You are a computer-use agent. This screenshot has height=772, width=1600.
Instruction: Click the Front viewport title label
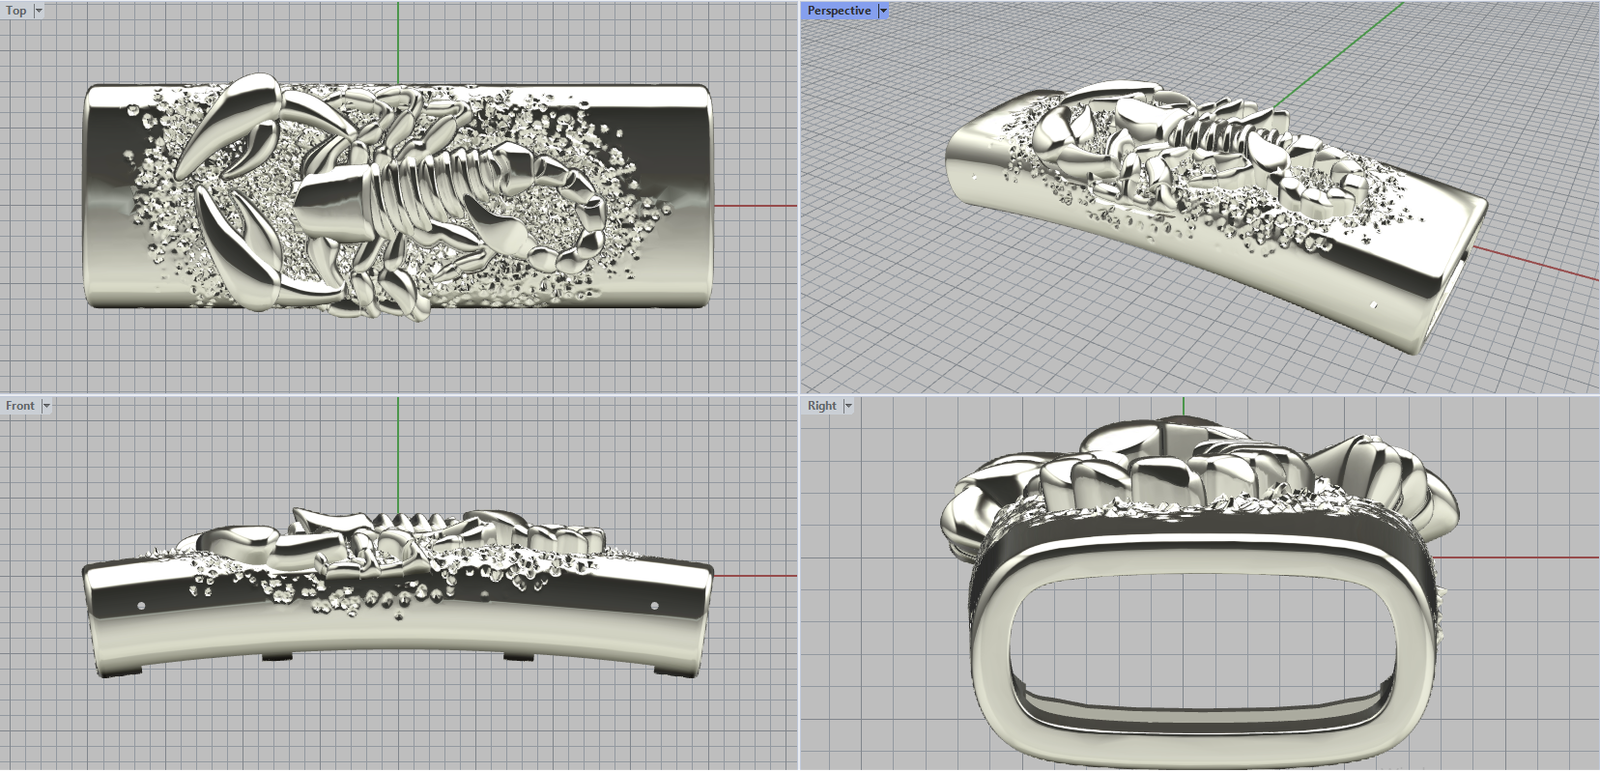click(20, 406)
